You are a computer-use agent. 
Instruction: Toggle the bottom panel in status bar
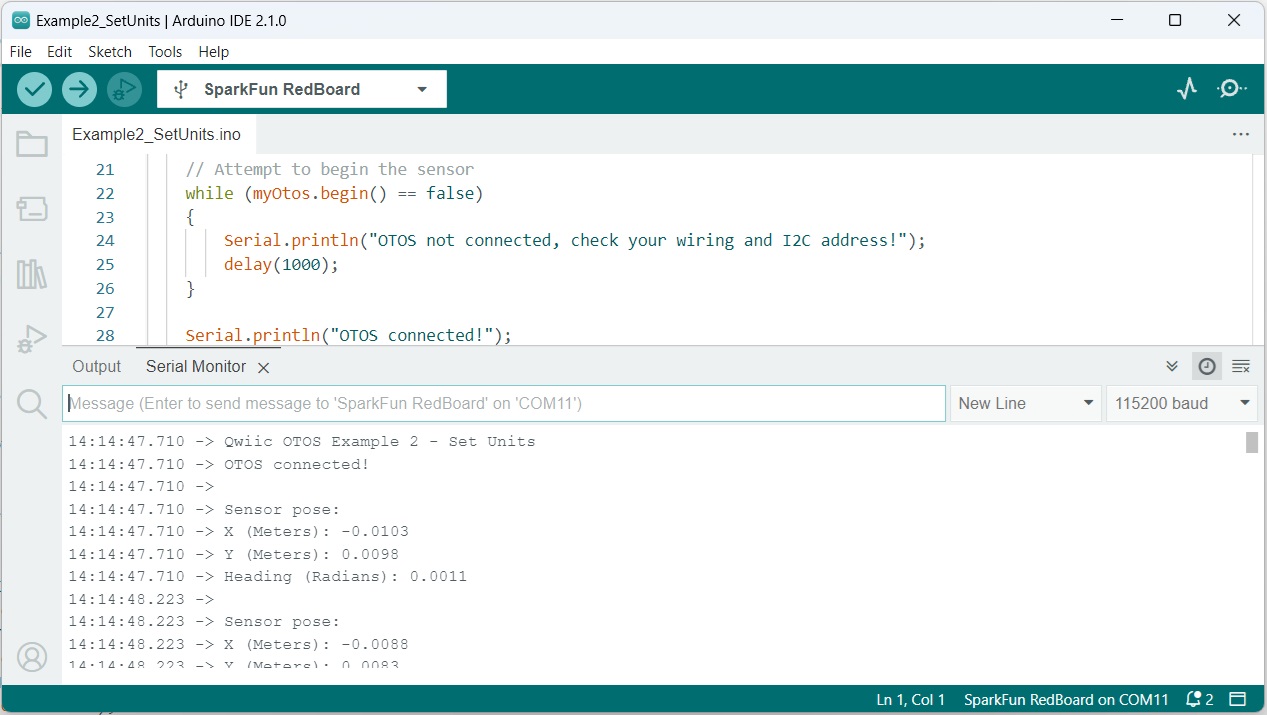1238,699
